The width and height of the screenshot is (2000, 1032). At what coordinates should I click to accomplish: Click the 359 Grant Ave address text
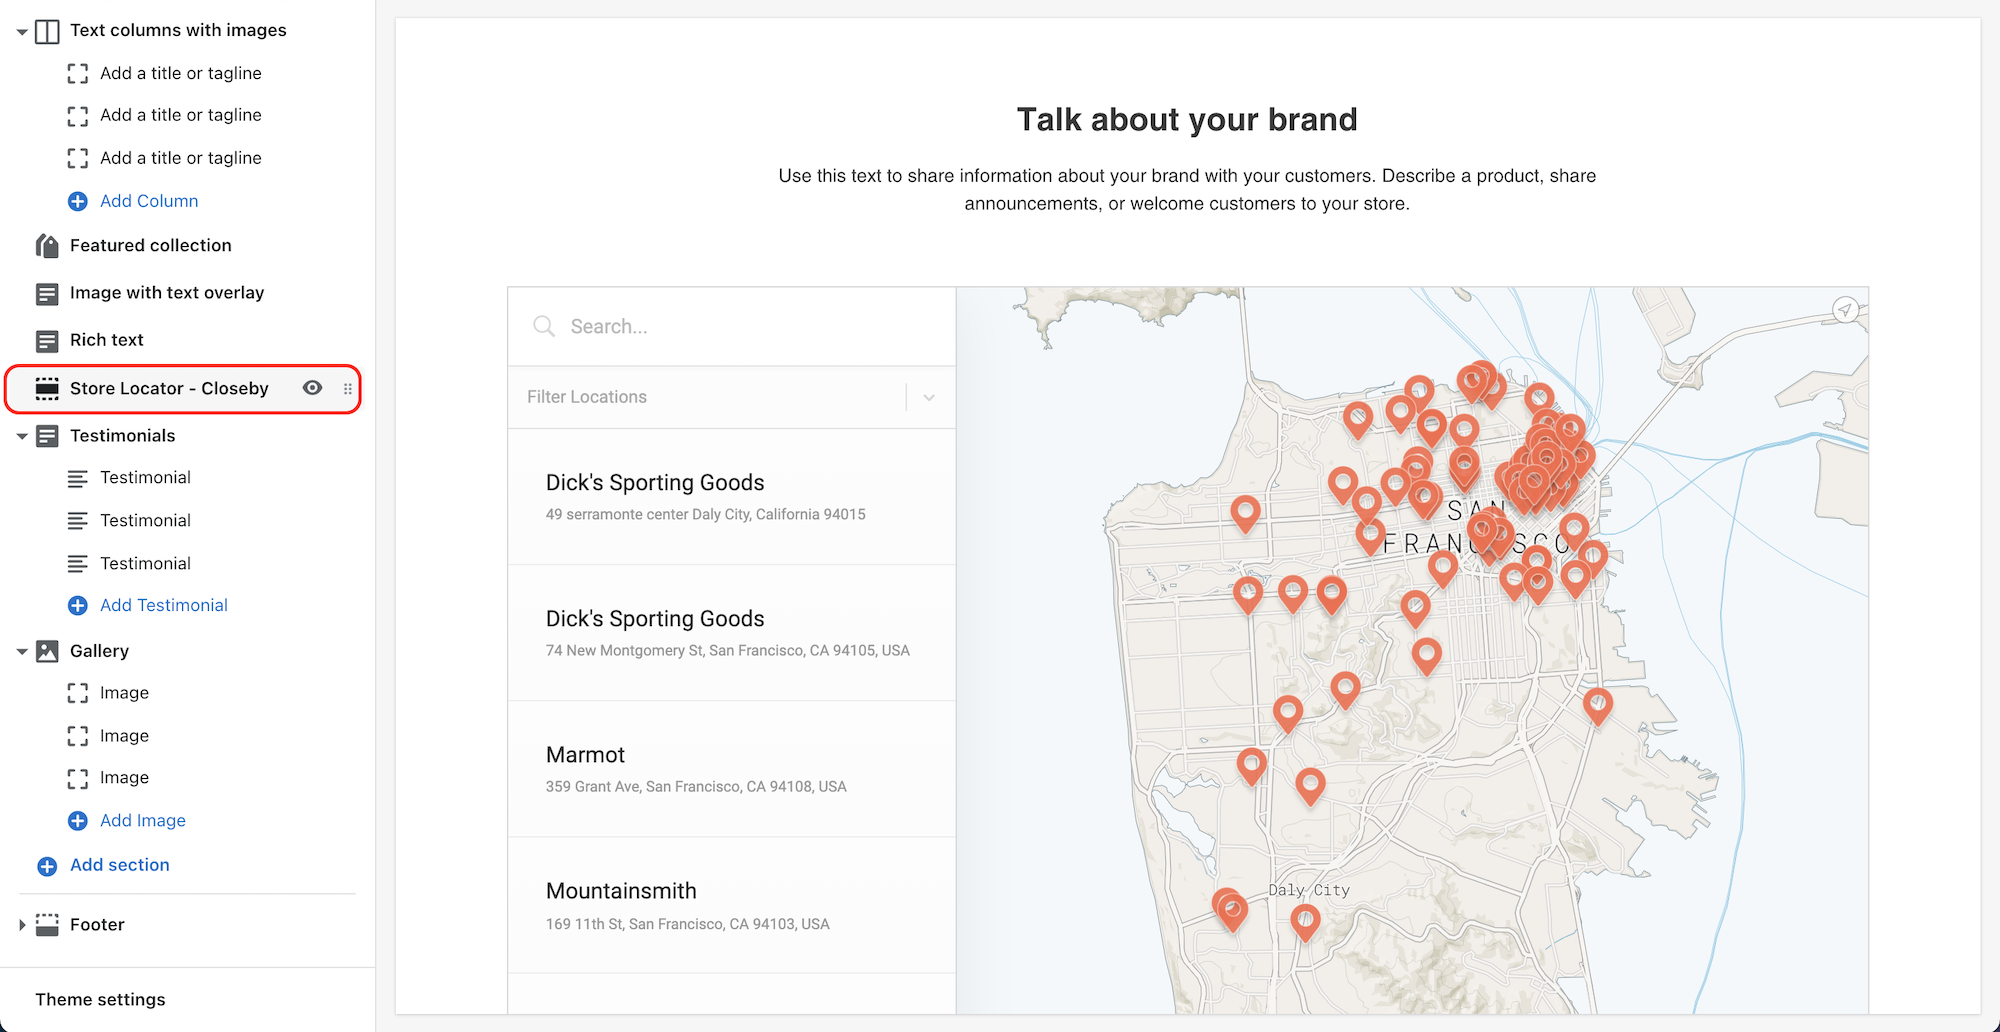696,787
